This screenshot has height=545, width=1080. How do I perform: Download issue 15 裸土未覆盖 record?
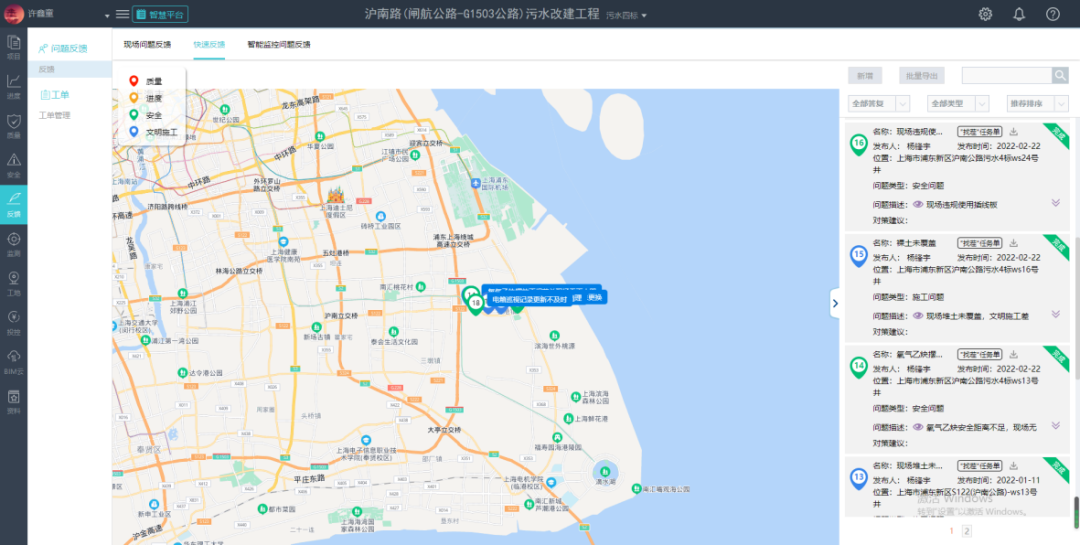1013,243
